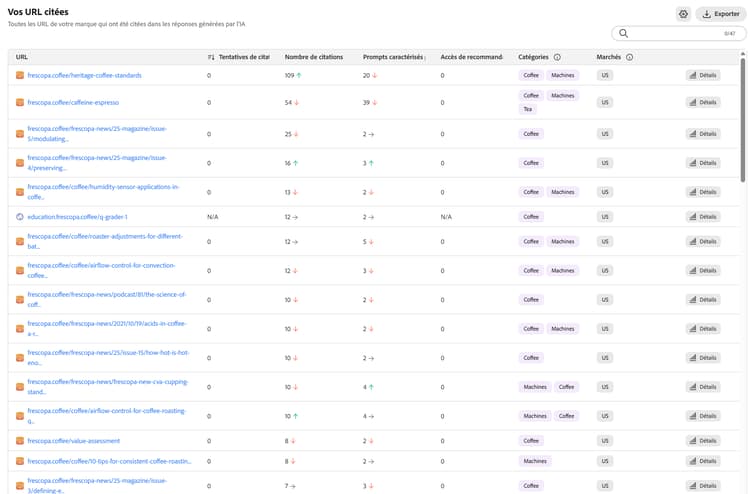
Task: Click page icon beside how-hot-is-hot URL
Action: 20,358
